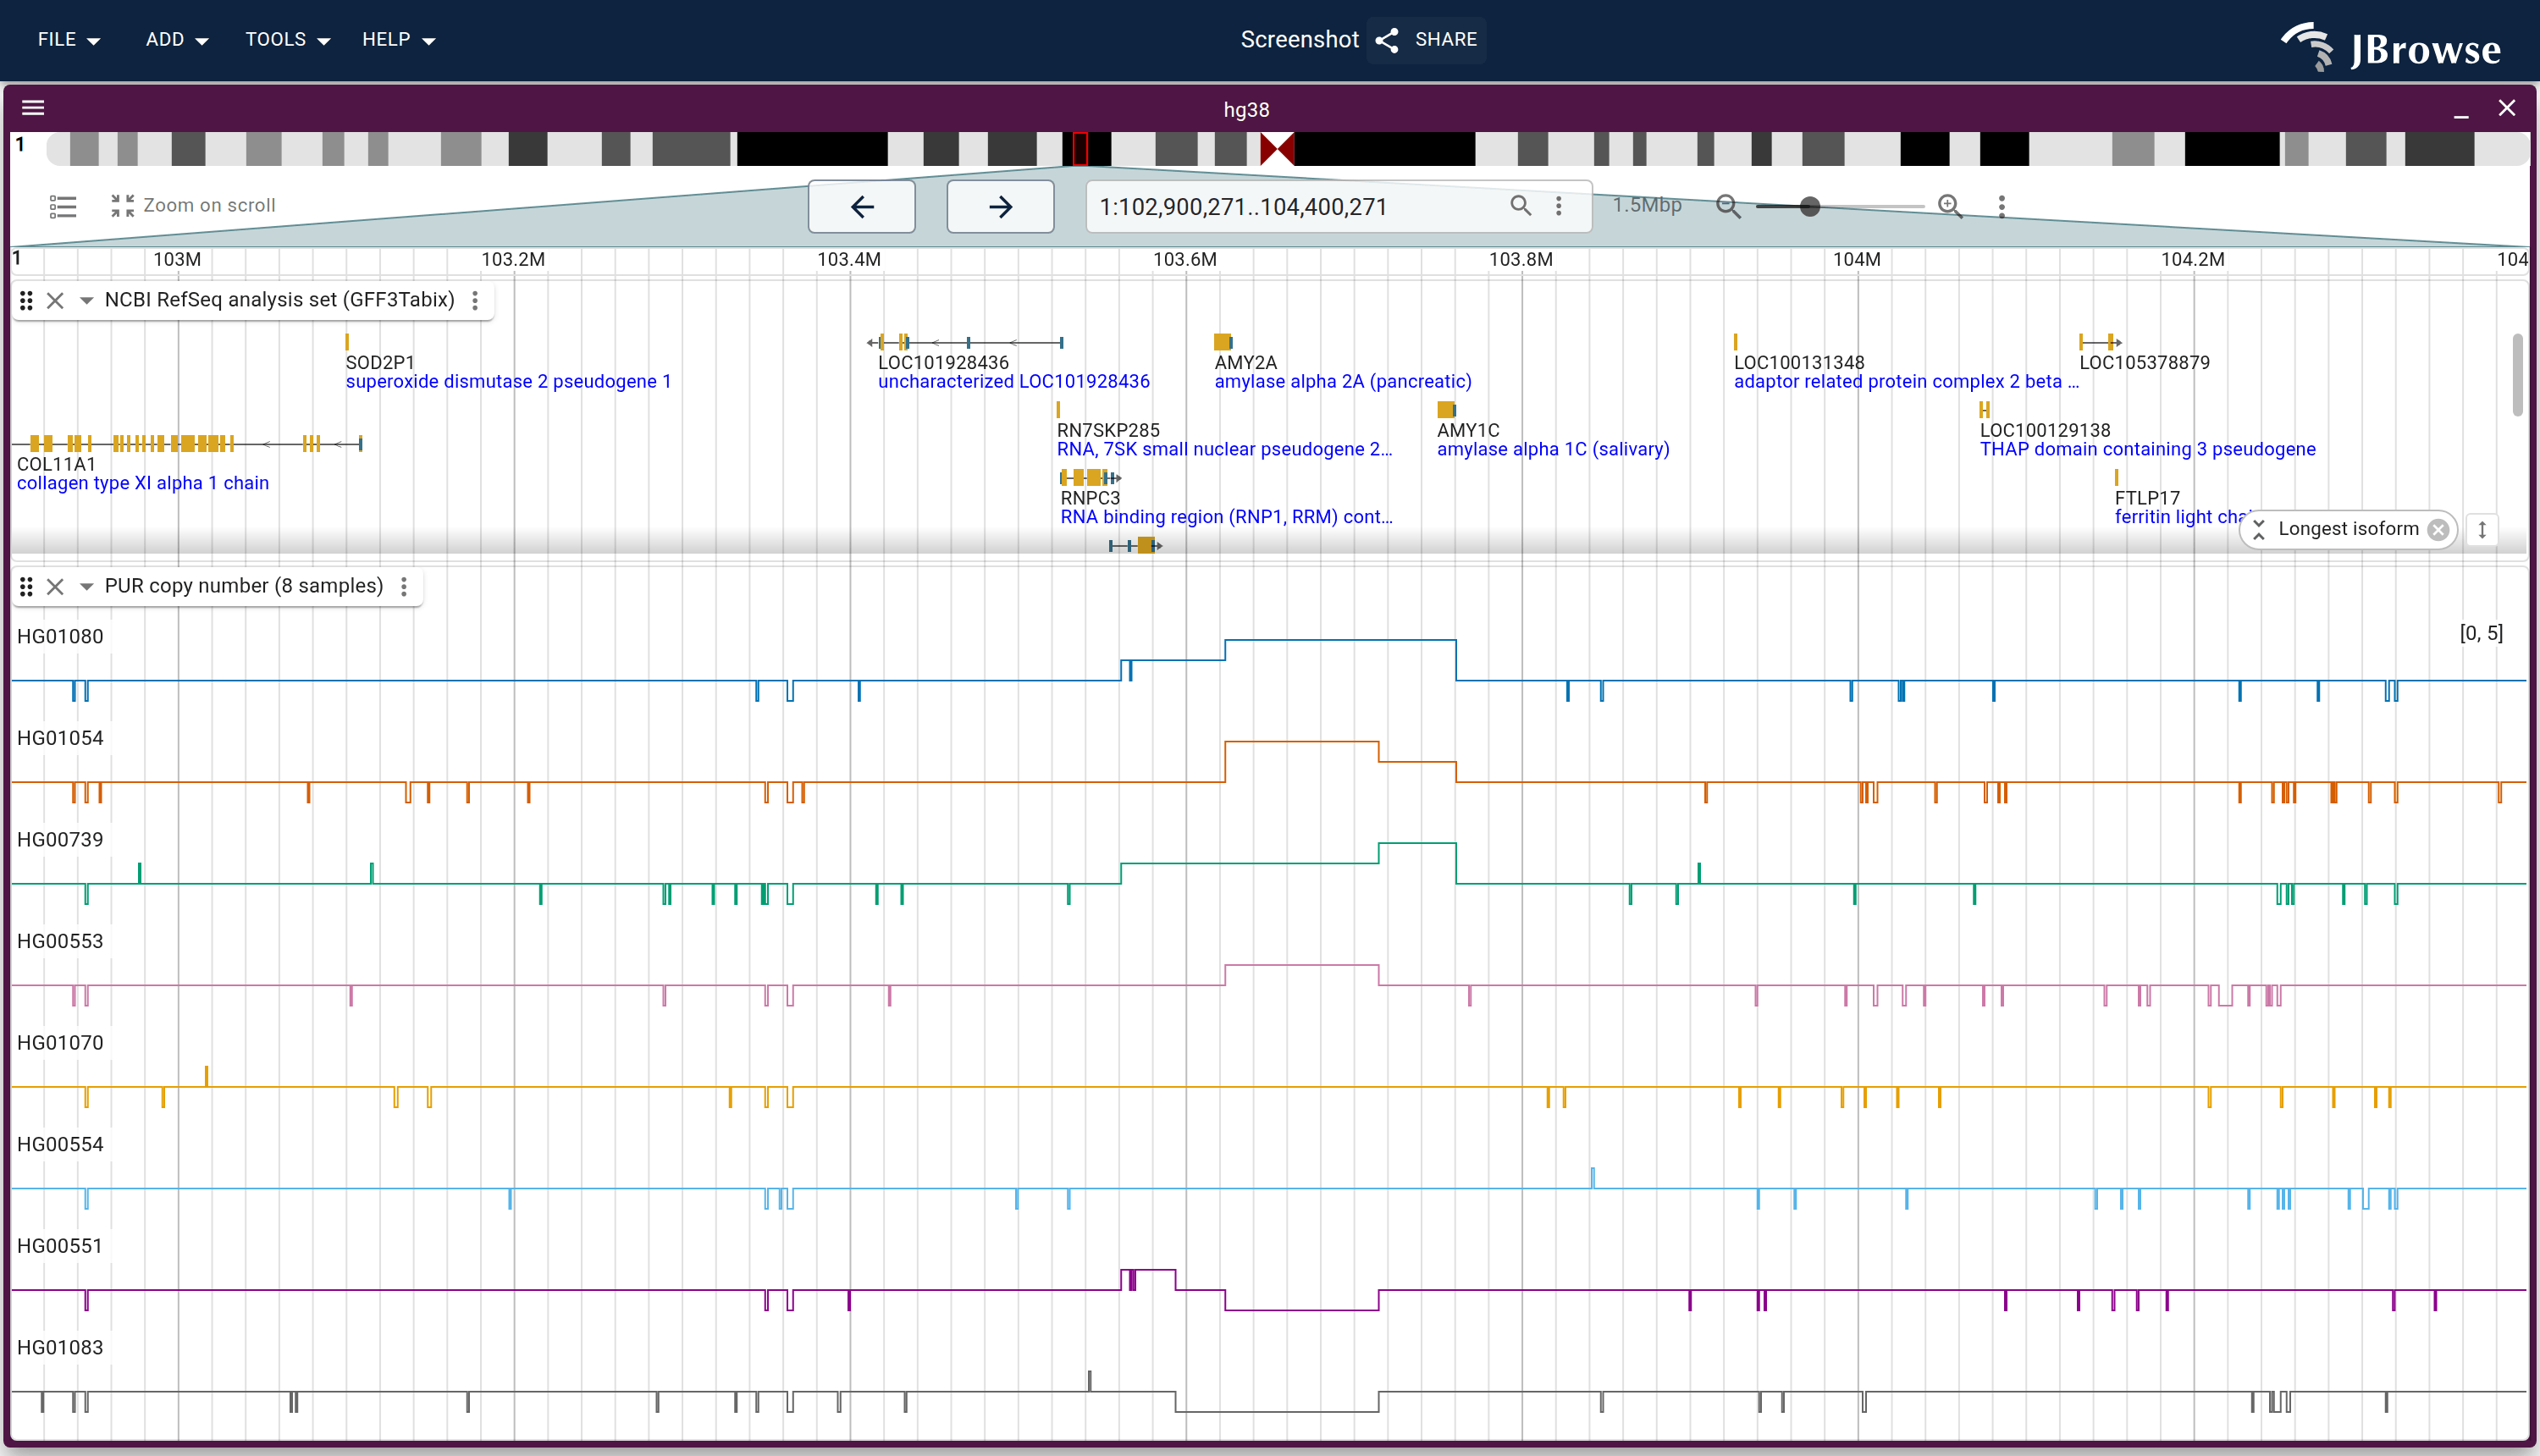Grab the PUR copy number track drag handle
2540x1456 pixels.
point(27,586)
